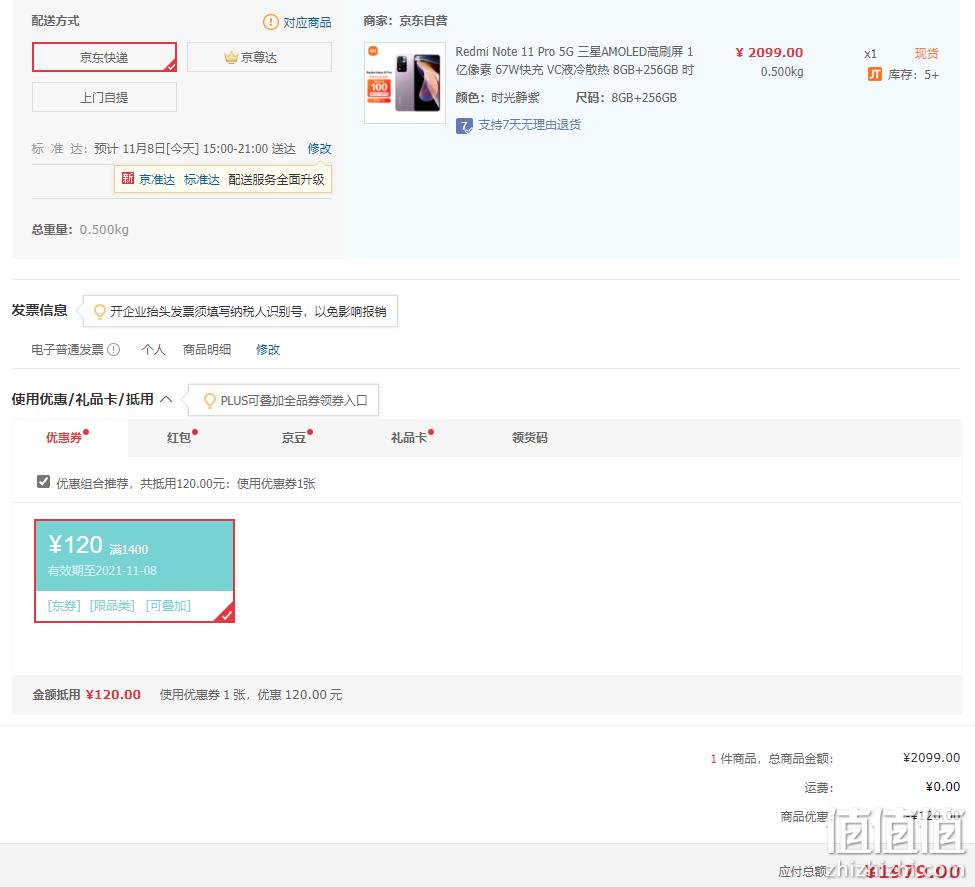Open 京准达 delivery service link
This screenshot has height=887, width=975.
tap(157, 180)
